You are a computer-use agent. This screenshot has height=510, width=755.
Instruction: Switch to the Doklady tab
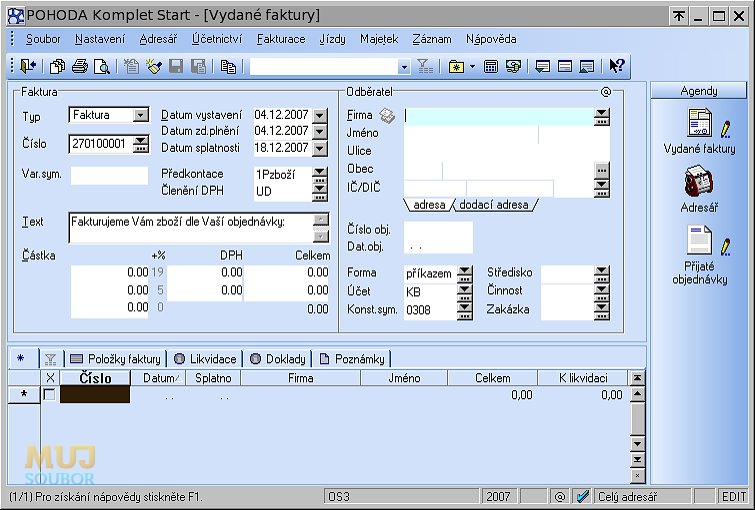(x=278, y=359)
